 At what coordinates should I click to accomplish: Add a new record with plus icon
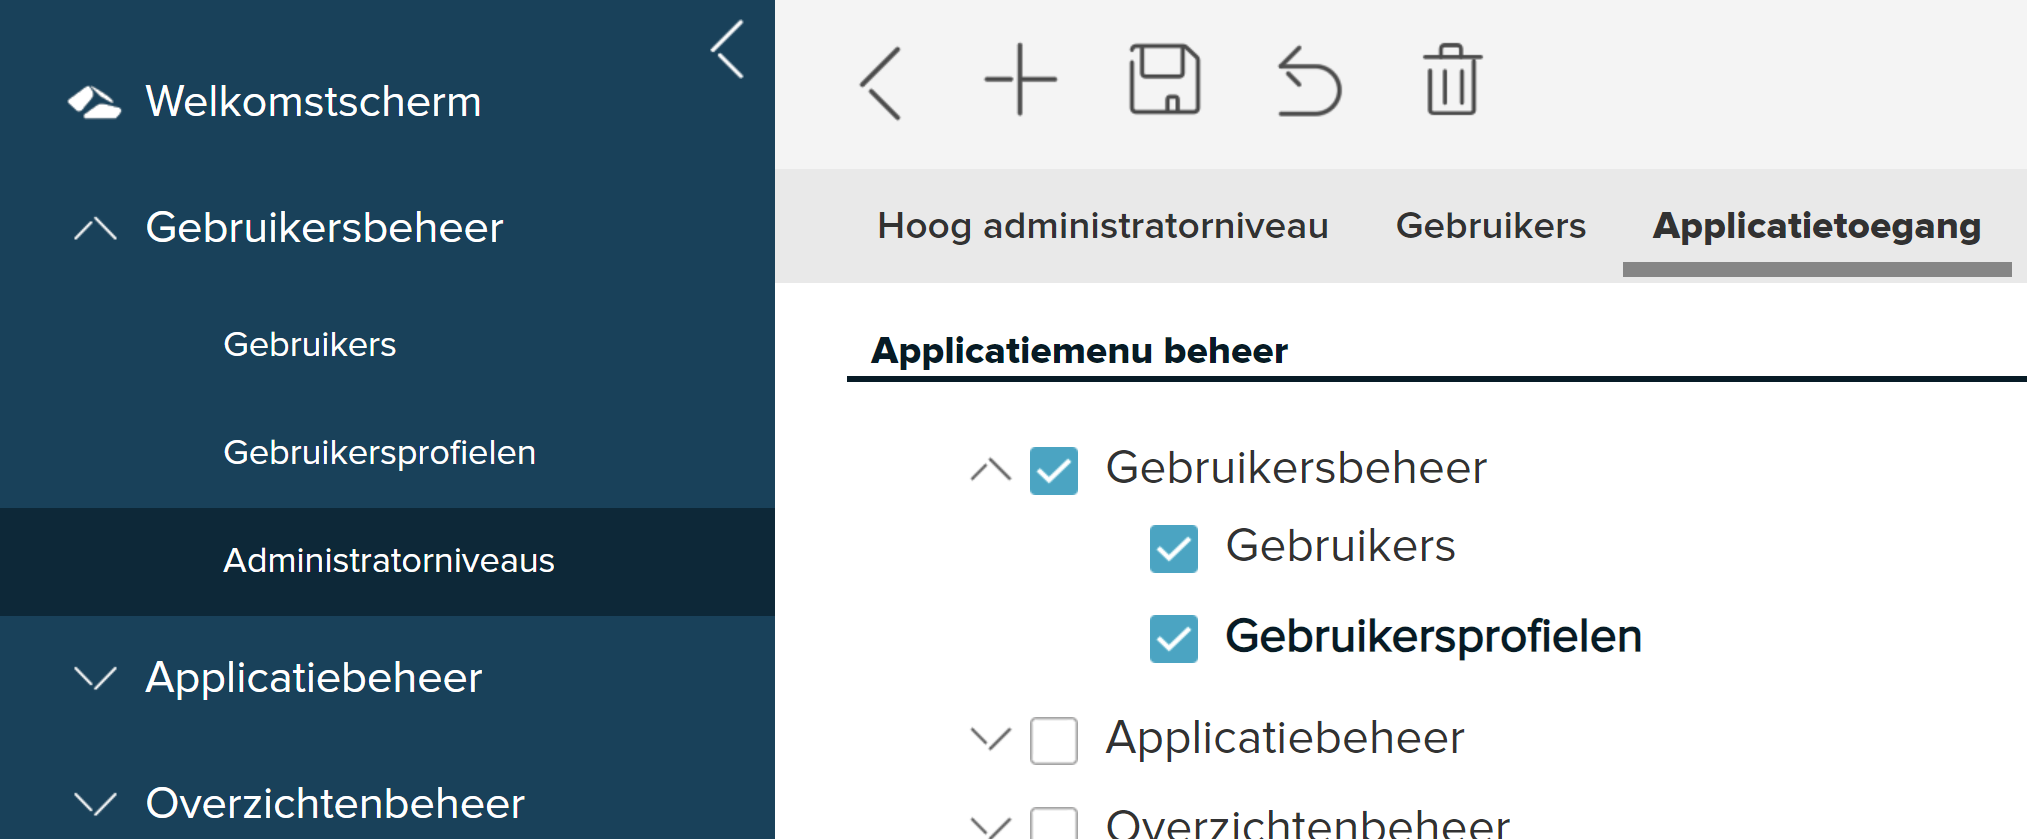coord(1020,80)
